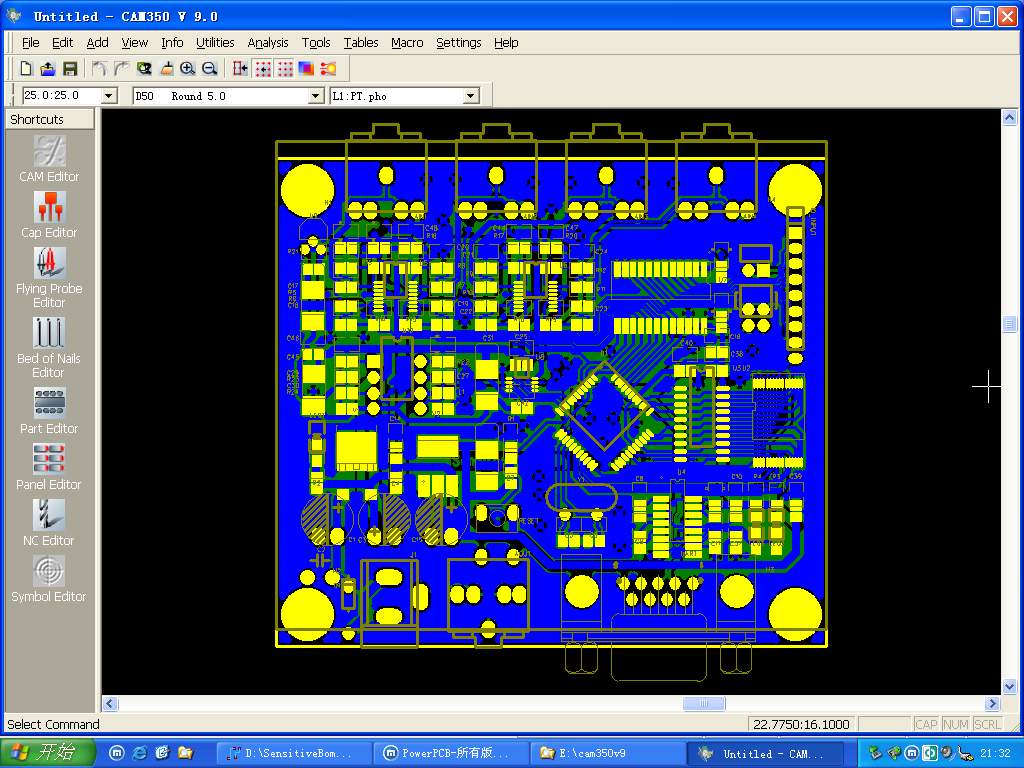The width and height of the screenshot is (1024, 768).
Task: Click the transparency color overlay icon
Action: click(306, 69)
